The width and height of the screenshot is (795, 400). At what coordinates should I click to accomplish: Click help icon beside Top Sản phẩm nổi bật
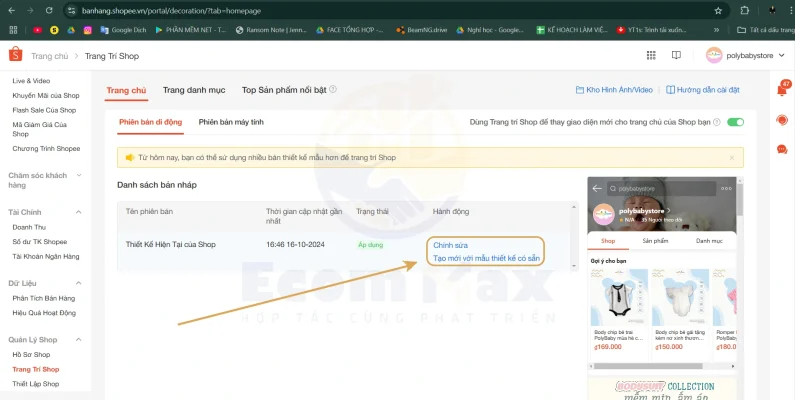[333, 89]
